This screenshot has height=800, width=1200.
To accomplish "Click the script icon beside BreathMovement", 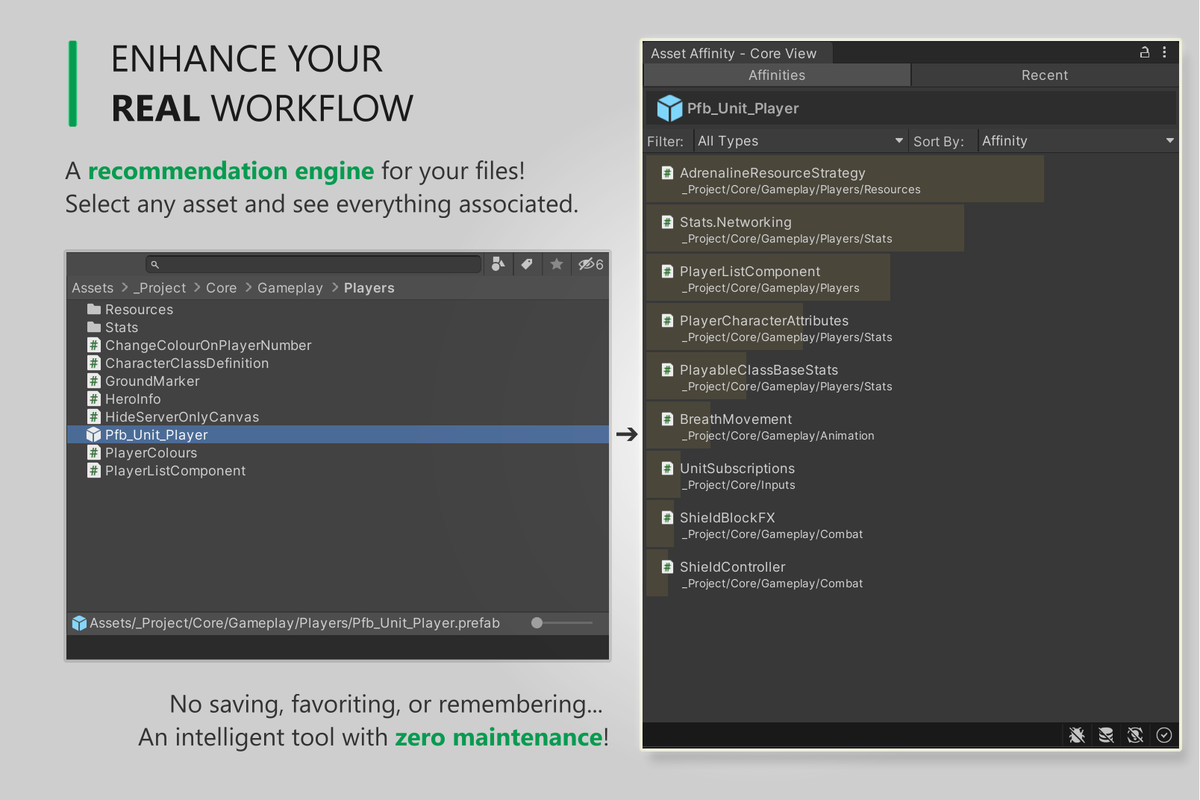I will [667, 419].
